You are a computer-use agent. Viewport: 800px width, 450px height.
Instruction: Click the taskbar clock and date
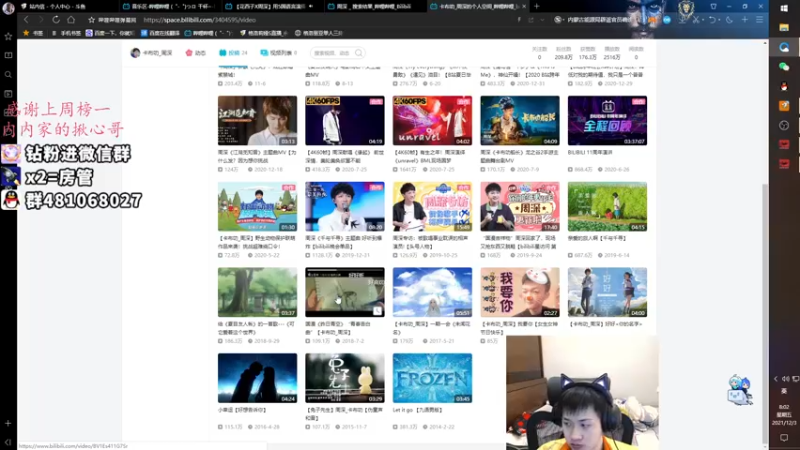pyautogui.click(x=784, y=415)
